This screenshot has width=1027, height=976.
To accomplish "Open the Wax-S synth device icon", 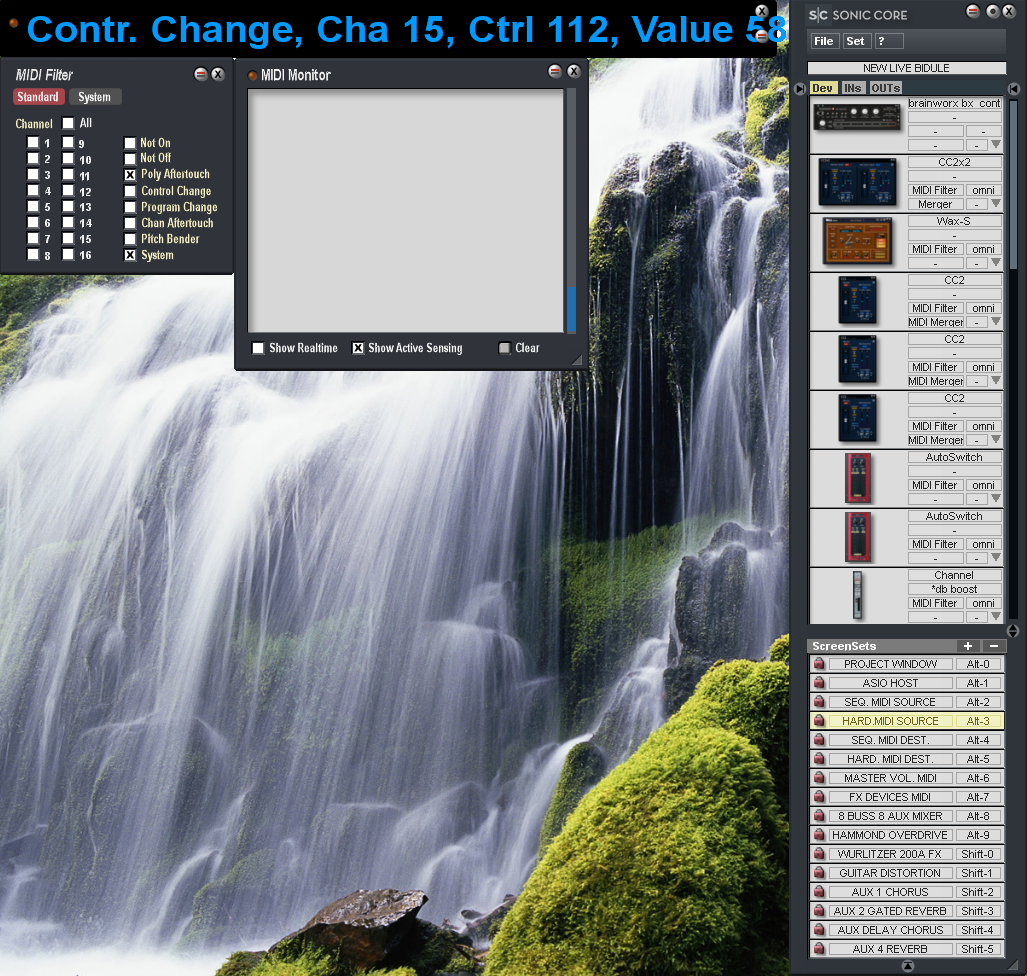I will tap(858, 241).
